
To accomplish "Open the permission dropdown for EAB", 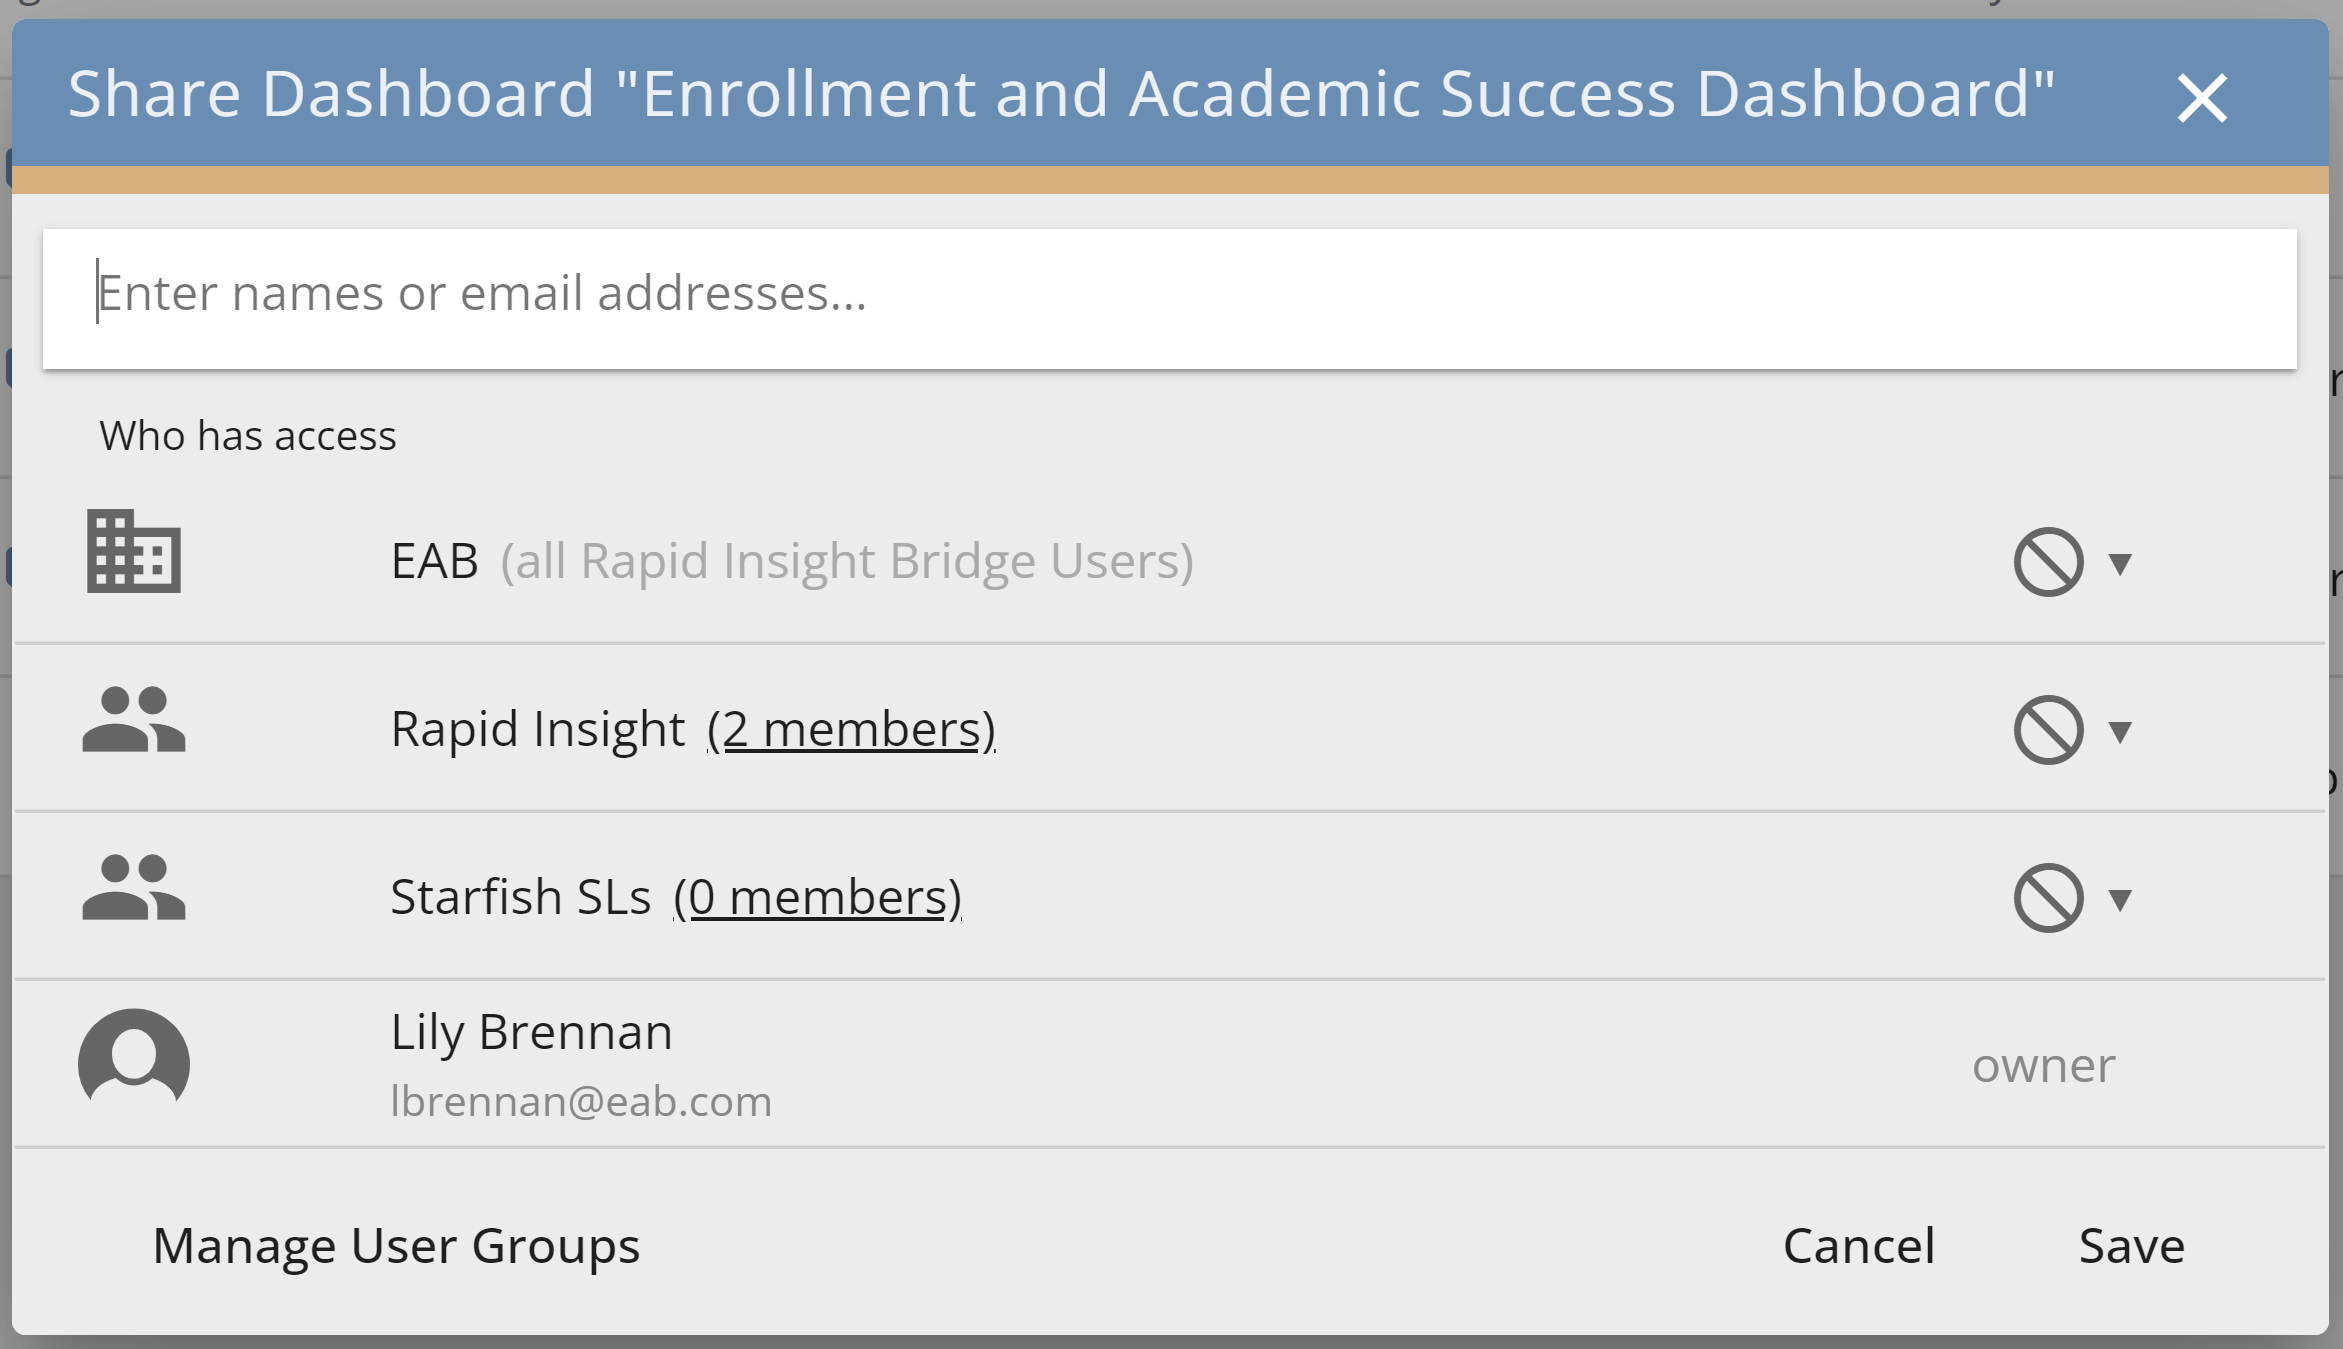I will point(2119,563).
